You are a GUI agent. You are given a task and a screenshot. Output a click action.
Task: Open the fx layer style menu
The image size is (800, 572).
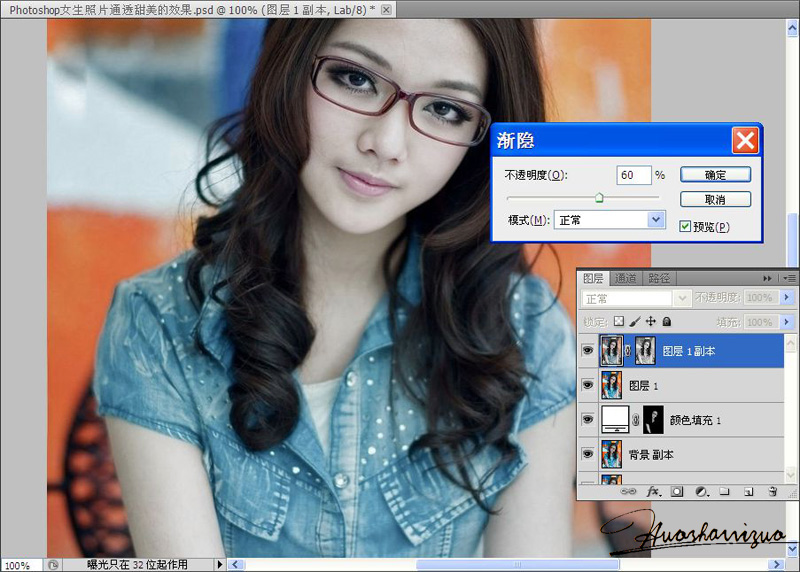(x=654, y=491)
